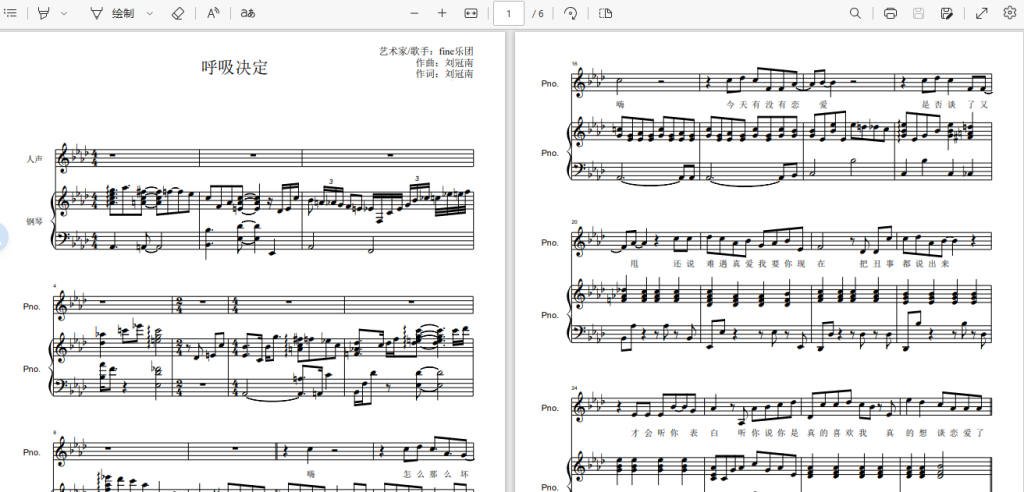The width and height of the screenshot is (1024, 492).
Task: Click the lyric 怎么那么坏
Action: pyautogui.click(x=436, y=474)
